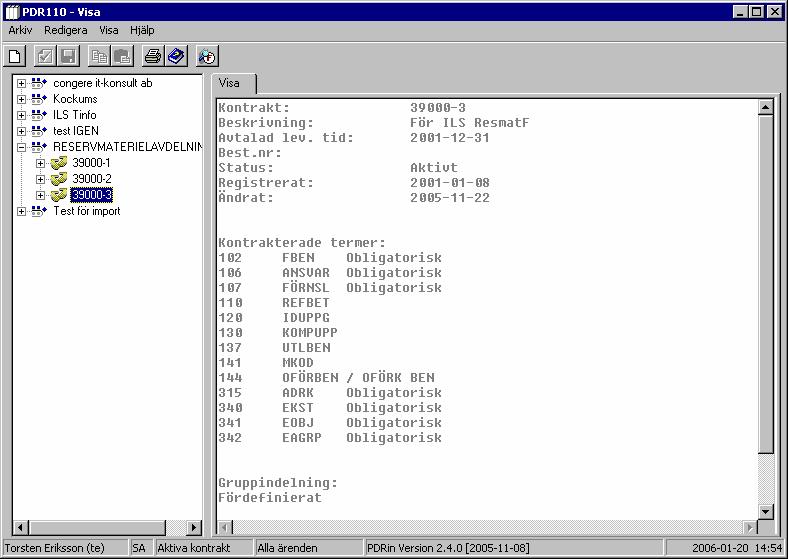Click the description För ILS ResmatF

(469, 123)
